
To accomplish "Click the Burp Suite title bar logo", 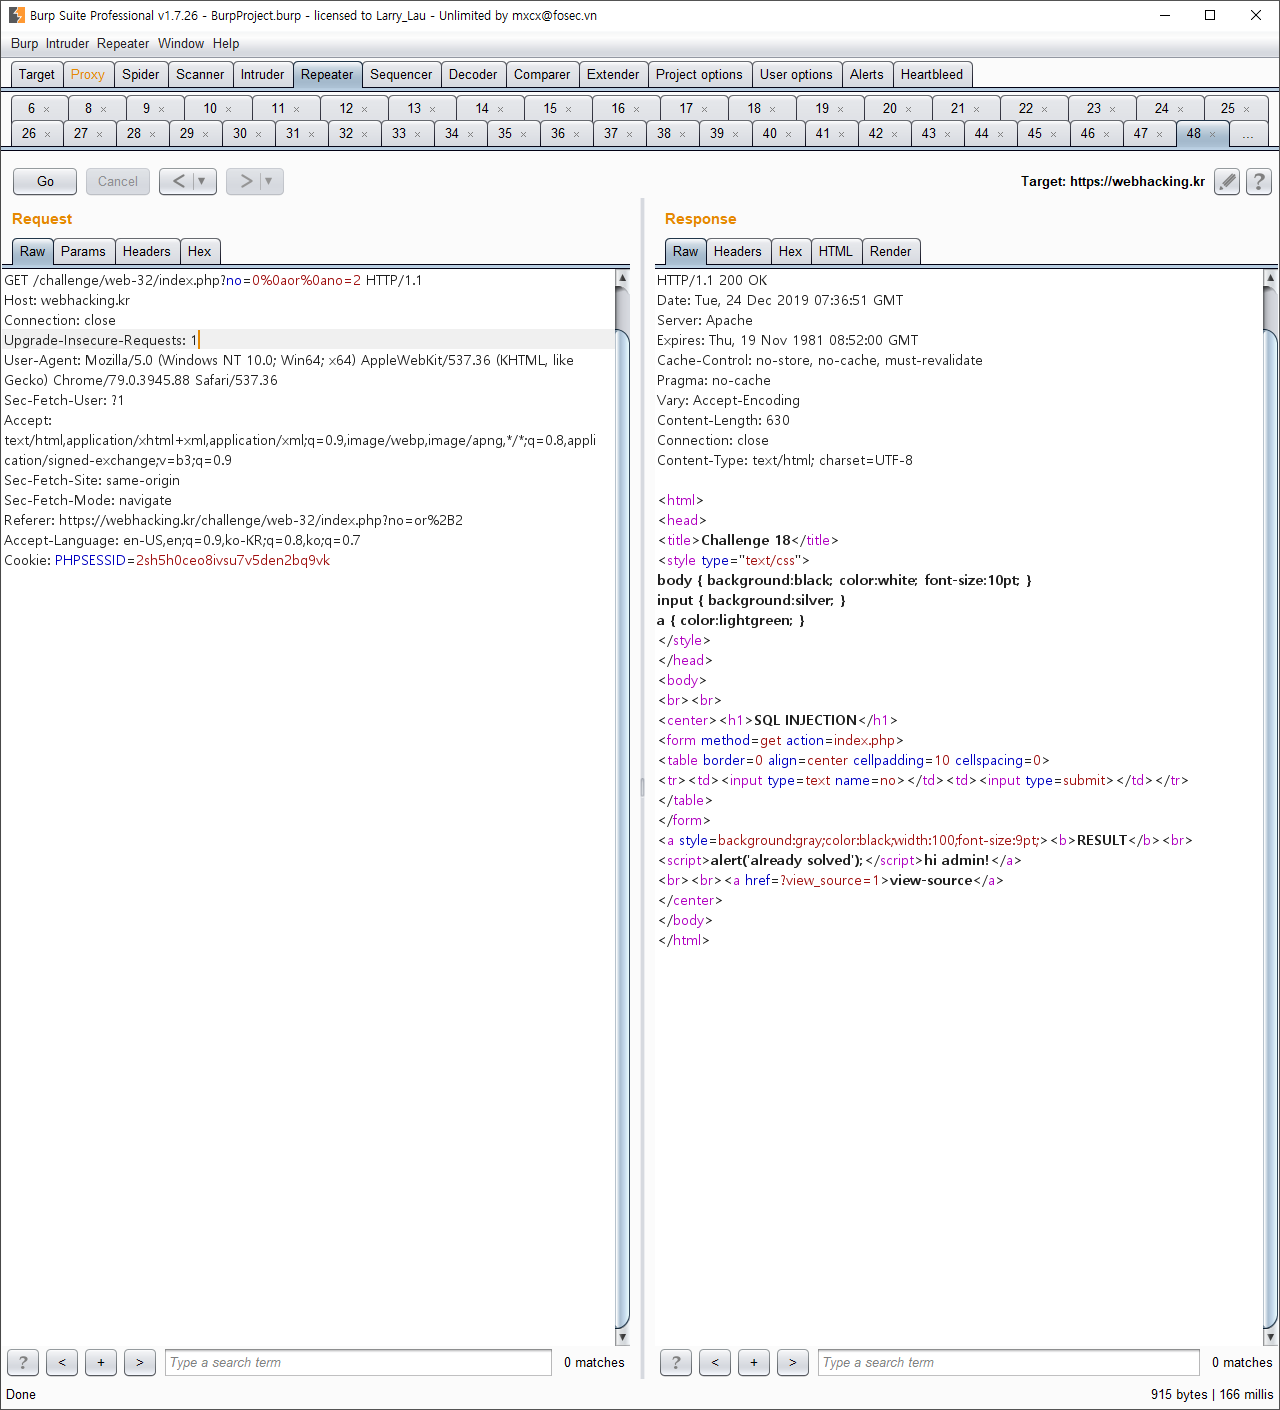I will pyautogui.click(x=16, y=15).
